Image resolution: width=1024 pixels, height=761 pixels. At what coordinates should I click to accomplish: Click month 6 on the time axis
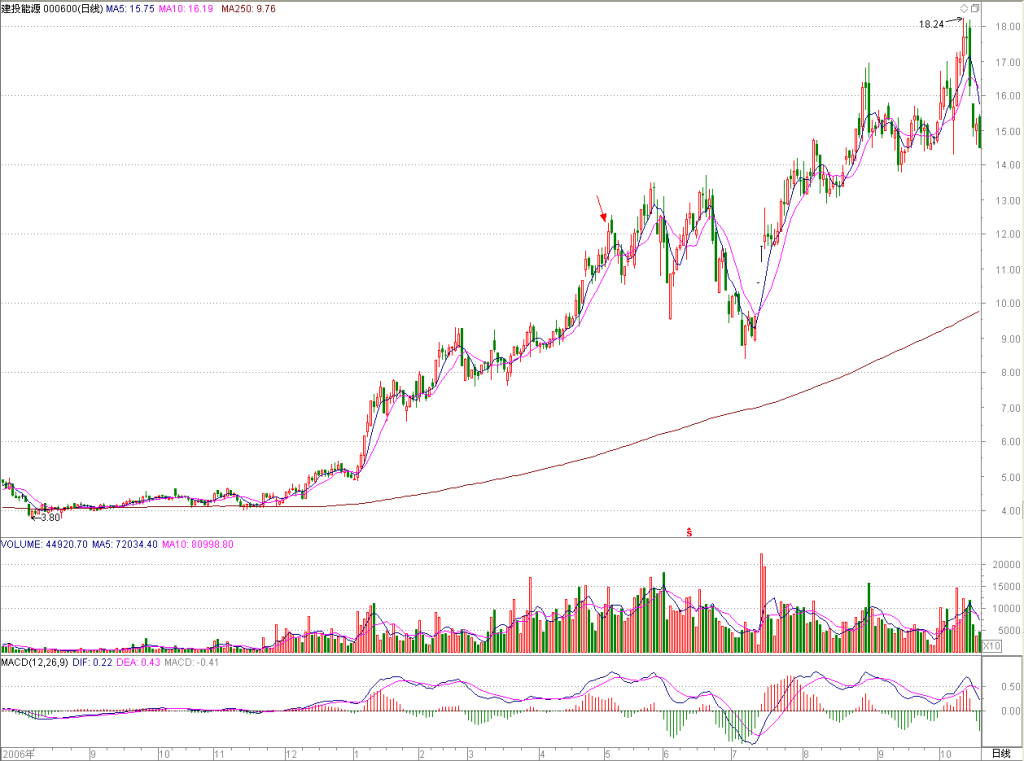click(665, 754)
